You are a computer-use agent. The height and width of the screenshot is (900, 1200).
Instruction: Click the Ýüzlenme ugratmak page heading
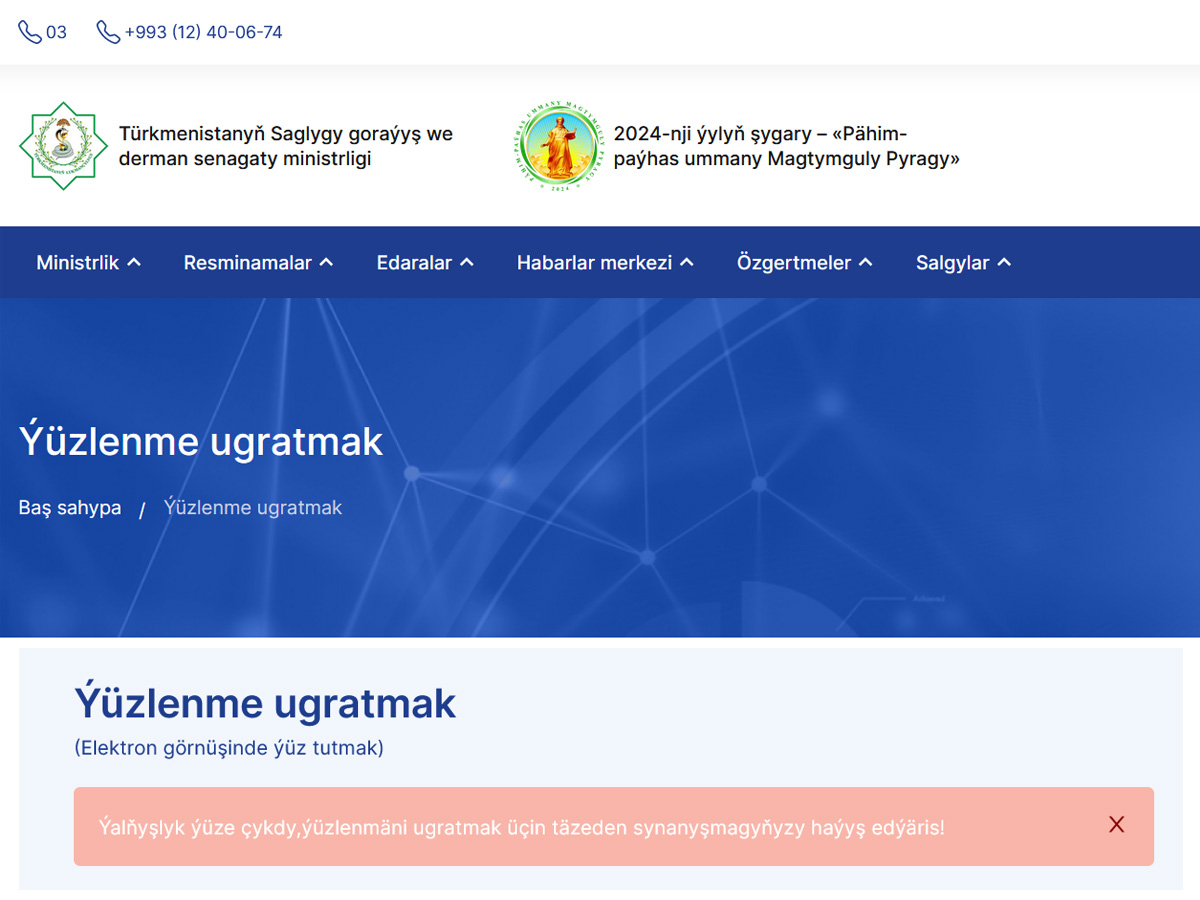(265, 703)
